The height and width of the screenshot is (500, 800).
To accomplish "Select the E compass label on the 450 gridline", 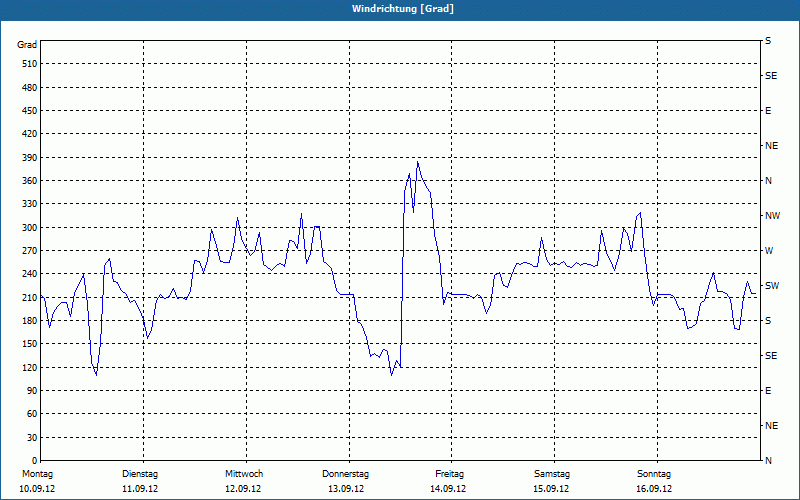I will click(768, 111).
